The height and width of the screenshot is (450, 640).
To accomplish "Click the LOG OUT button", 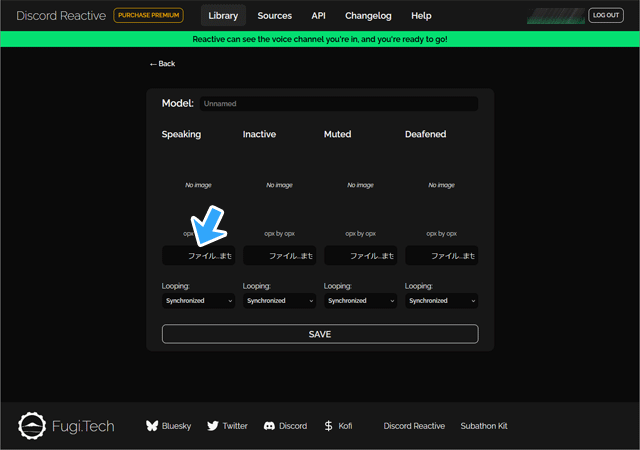I will tap(606, 16).
